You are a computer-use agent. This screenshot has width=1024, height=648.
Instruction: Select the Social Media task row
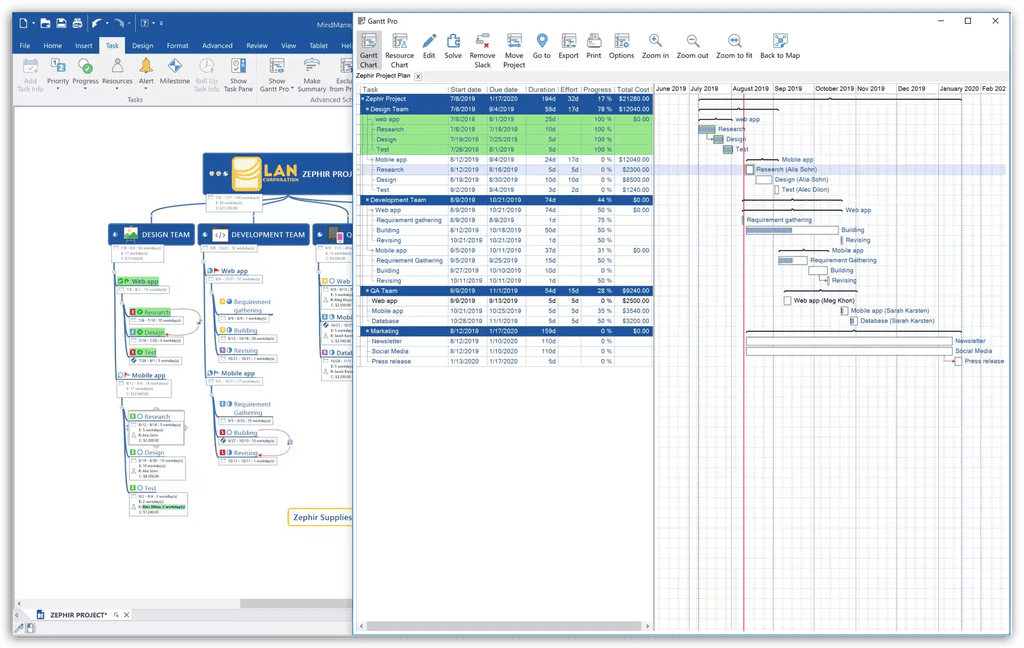pos(505,351)
